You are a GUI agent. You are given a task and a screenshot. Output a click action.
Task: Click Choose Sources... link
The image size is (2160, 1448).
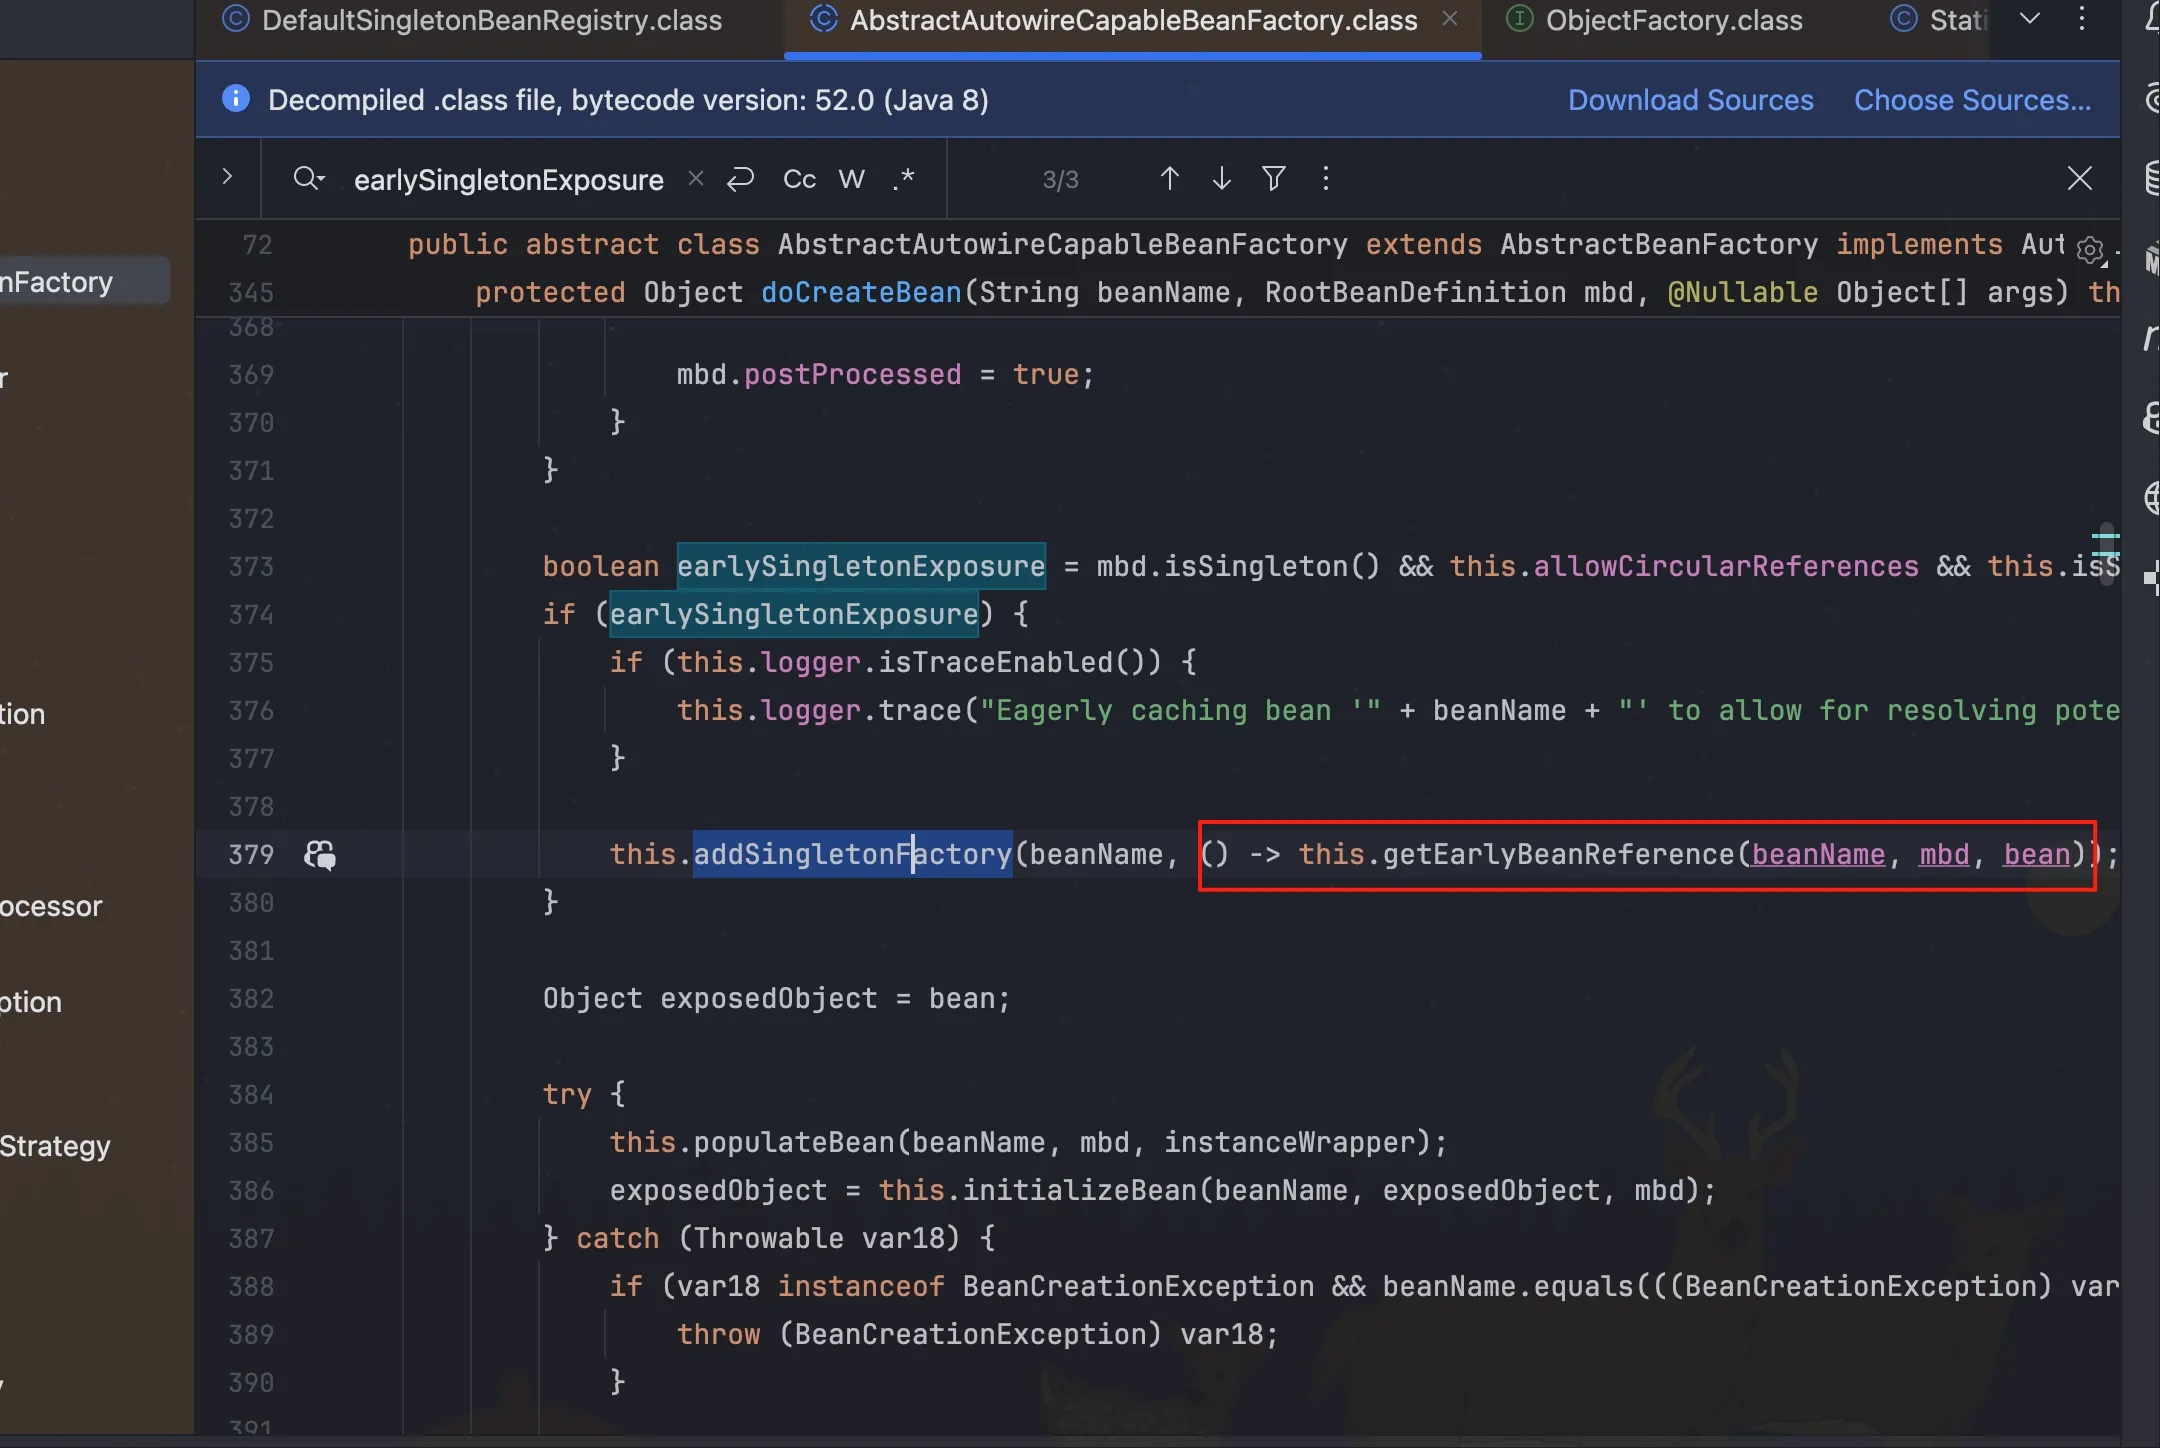(x=1972, y=100)
